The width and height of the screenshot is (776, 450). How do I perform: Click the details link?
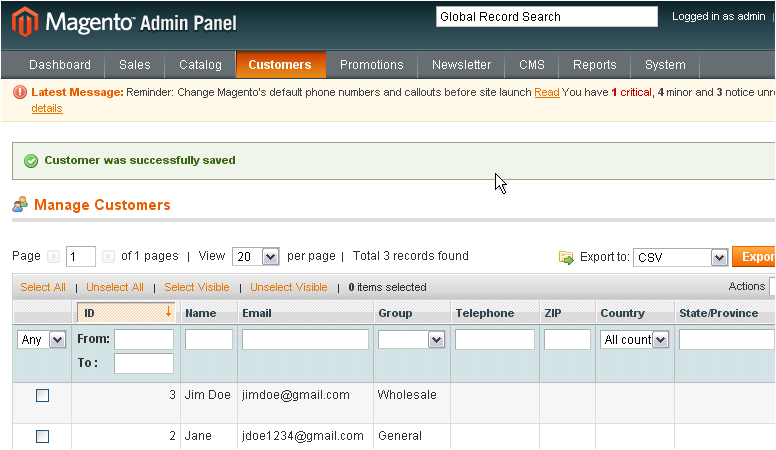[47, 108]
